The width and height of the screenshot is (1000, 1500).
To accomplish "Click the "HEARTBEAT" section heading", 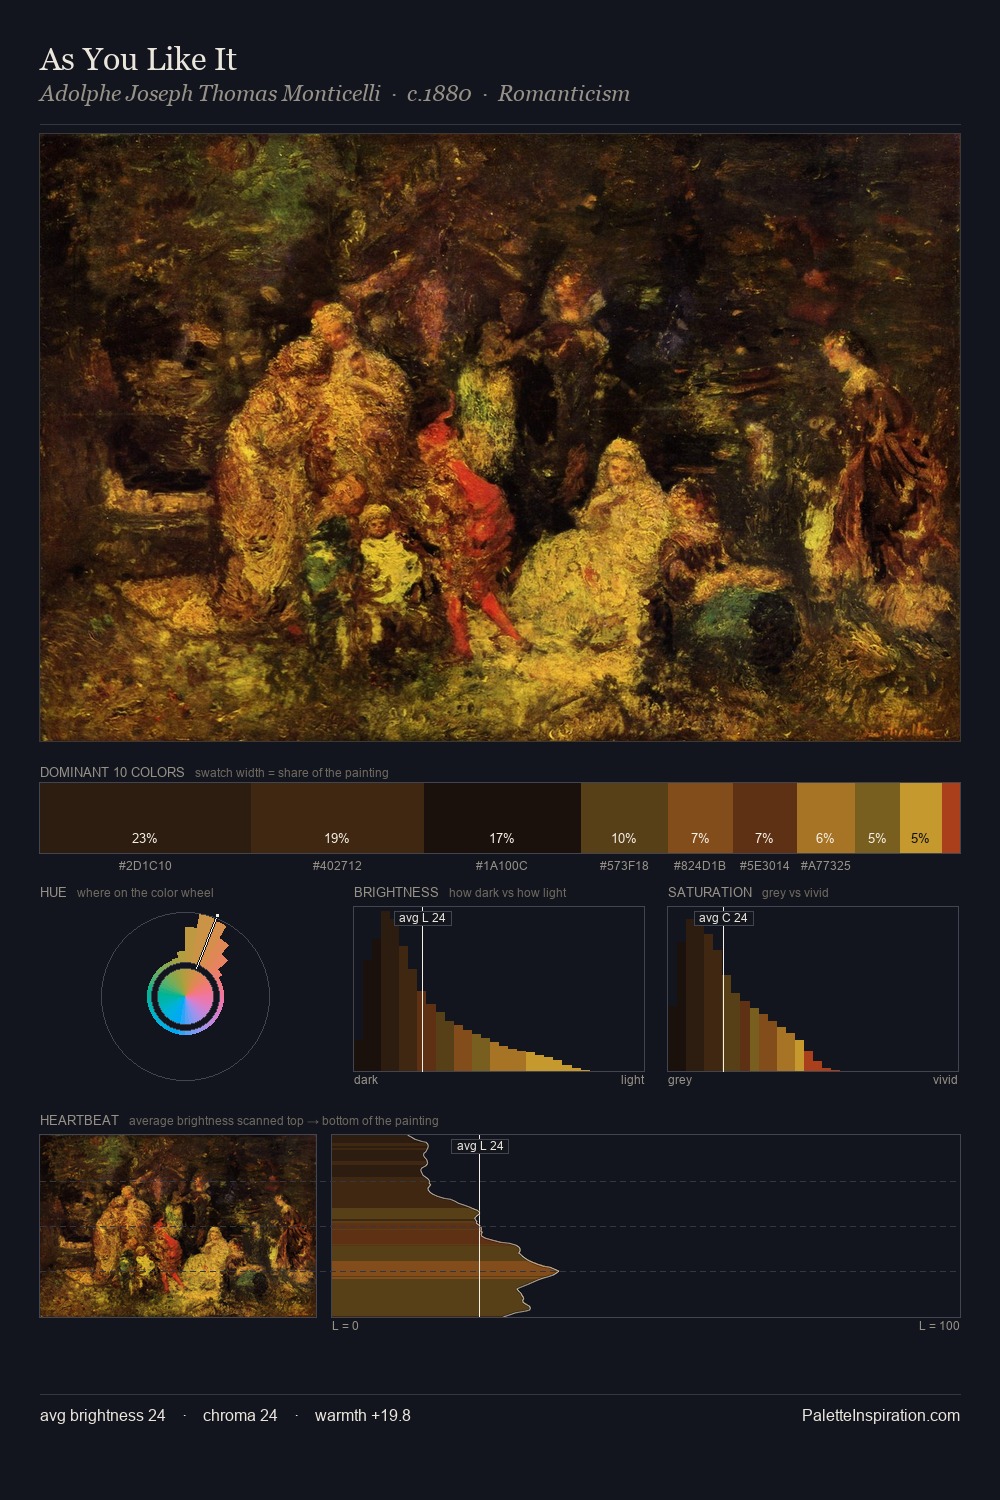I will [79, 1120].
